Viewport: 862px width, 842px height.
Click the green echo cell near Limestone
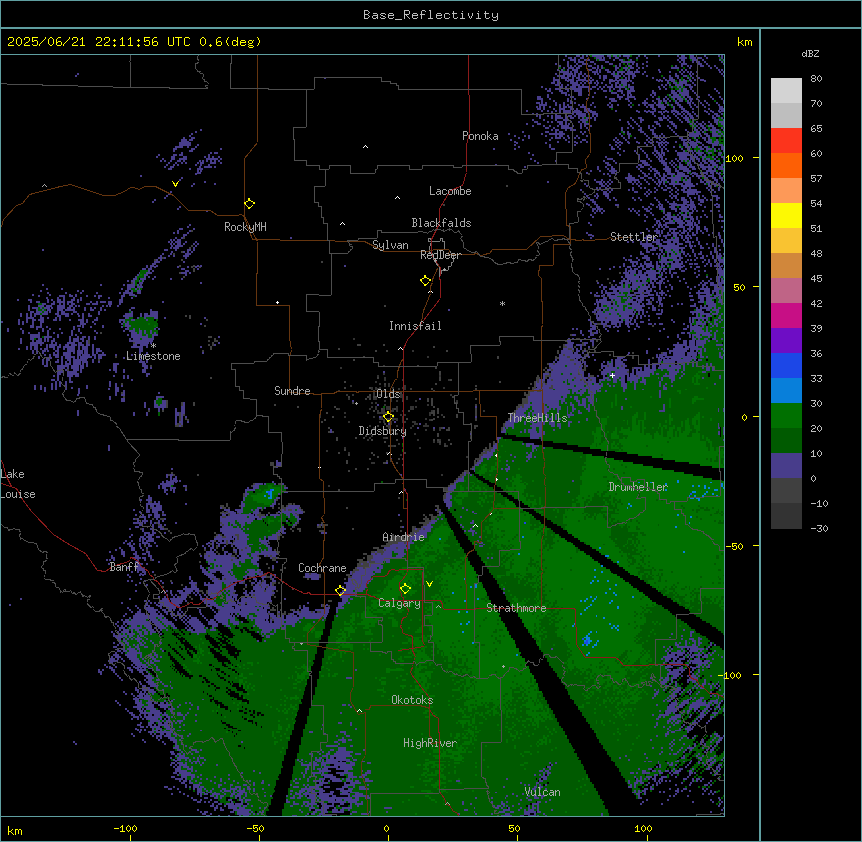pyautogui.click(x=142, y=324)
